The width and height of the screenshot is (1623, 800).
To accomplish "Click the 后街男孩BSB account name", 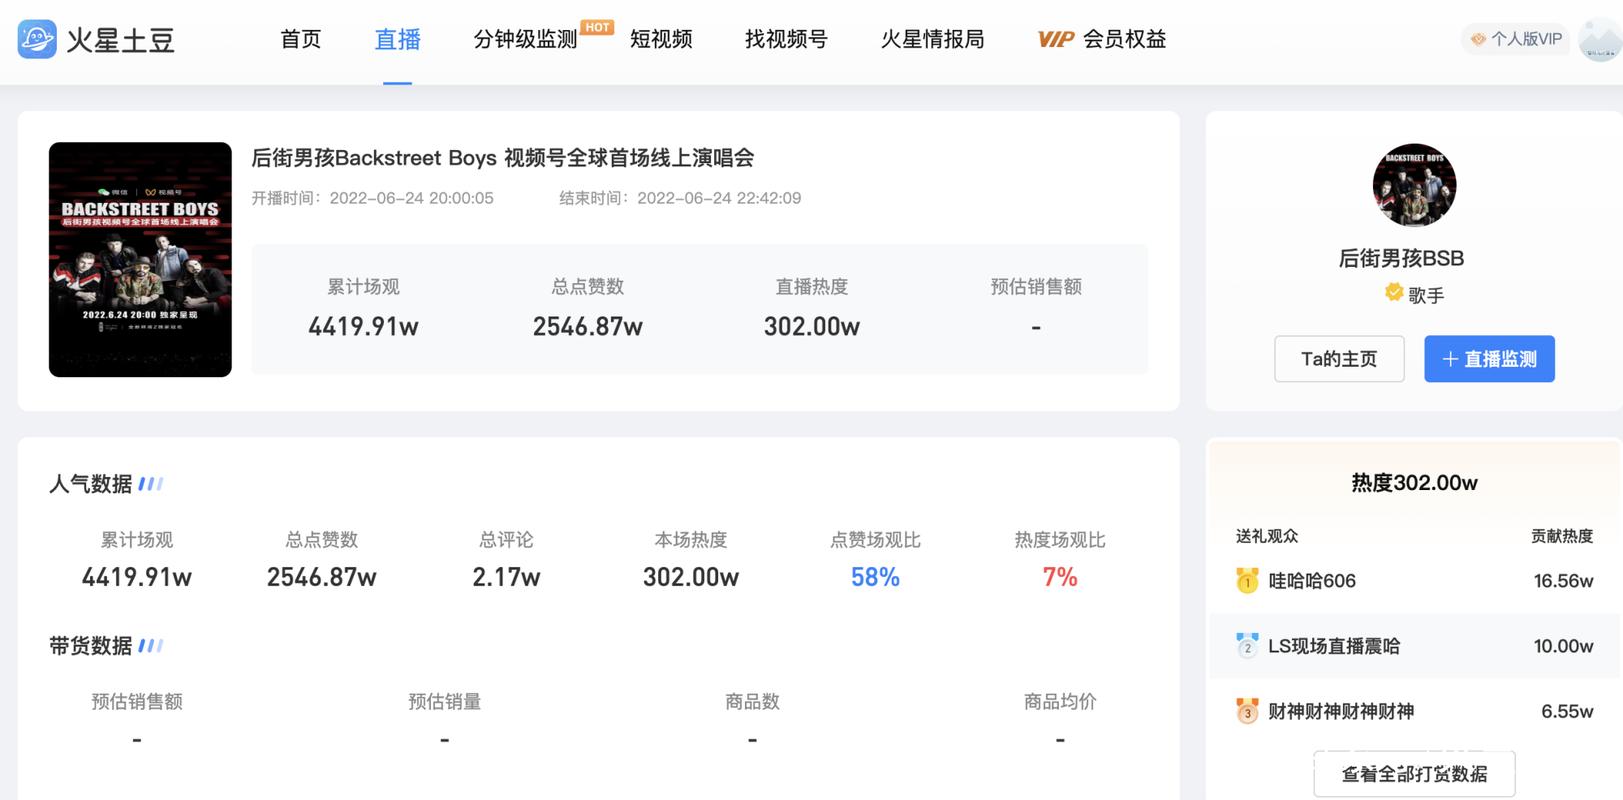I will pos(1401,258).
